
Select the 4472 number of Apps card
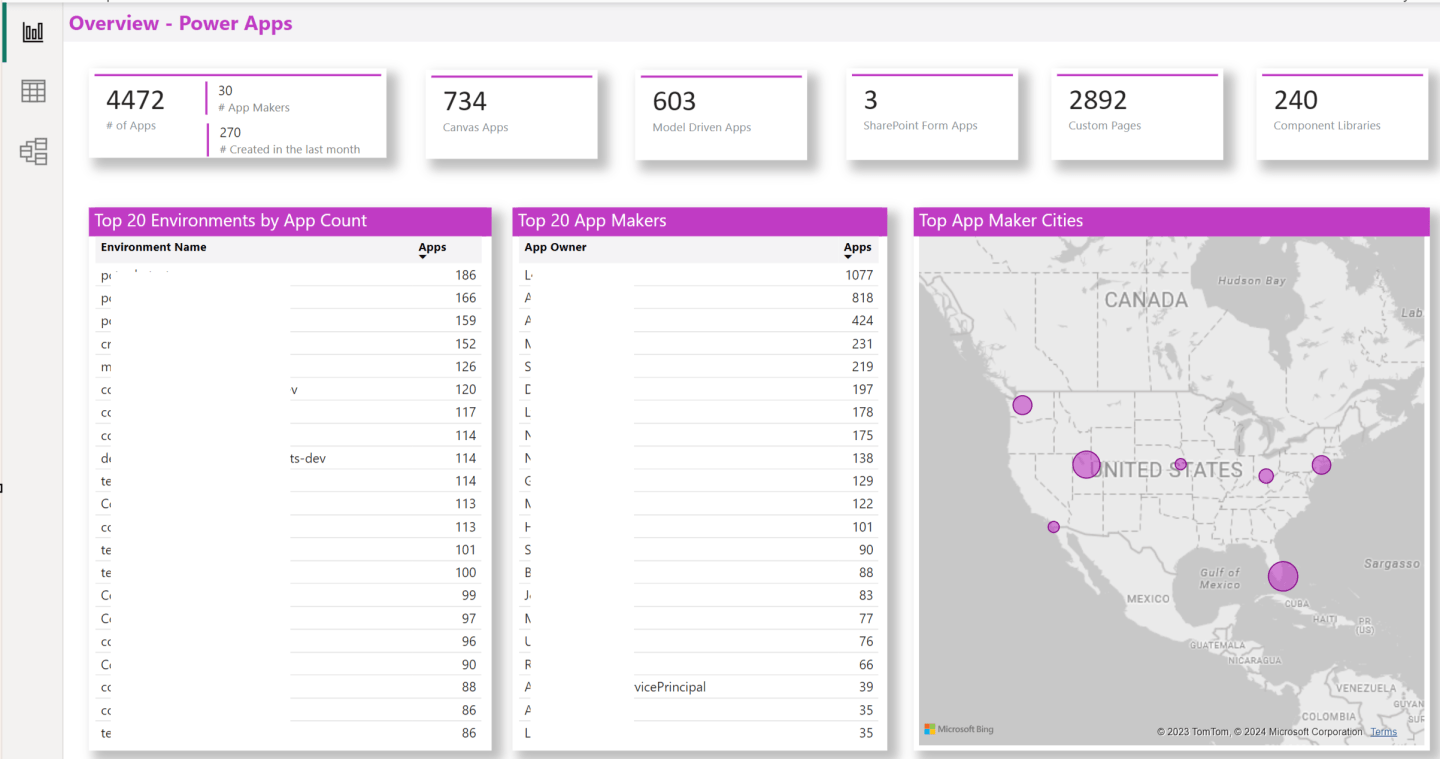237,115
